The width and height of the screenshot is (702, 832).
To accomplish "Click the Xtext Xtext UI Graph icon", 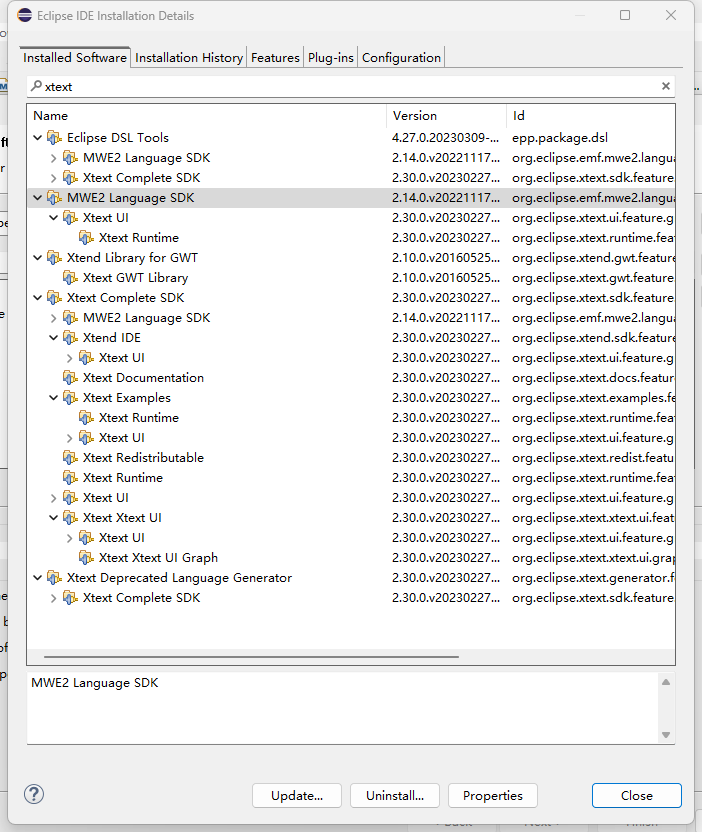I will tap(86, 558).
